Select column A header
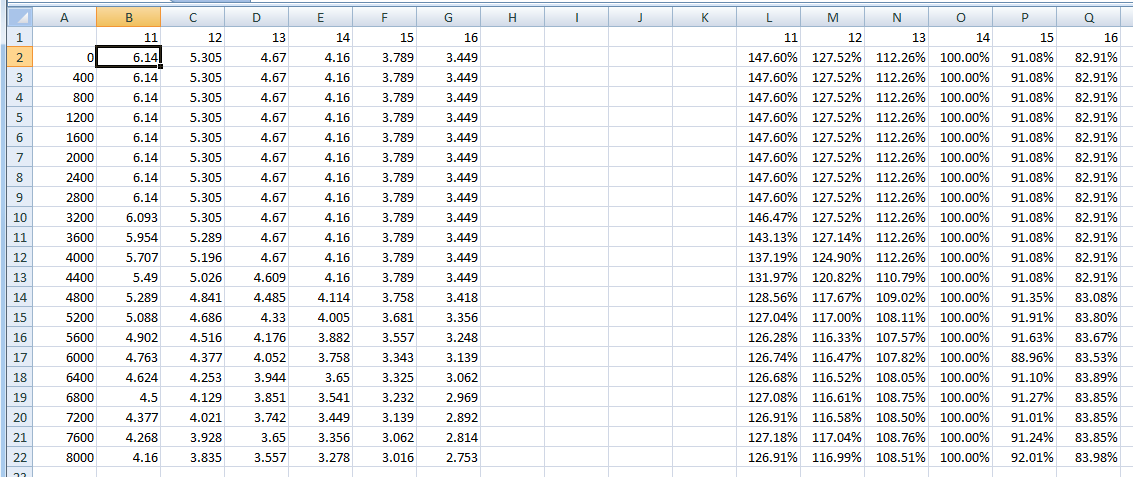The image size is (1133, 477). tap(65, 17)
